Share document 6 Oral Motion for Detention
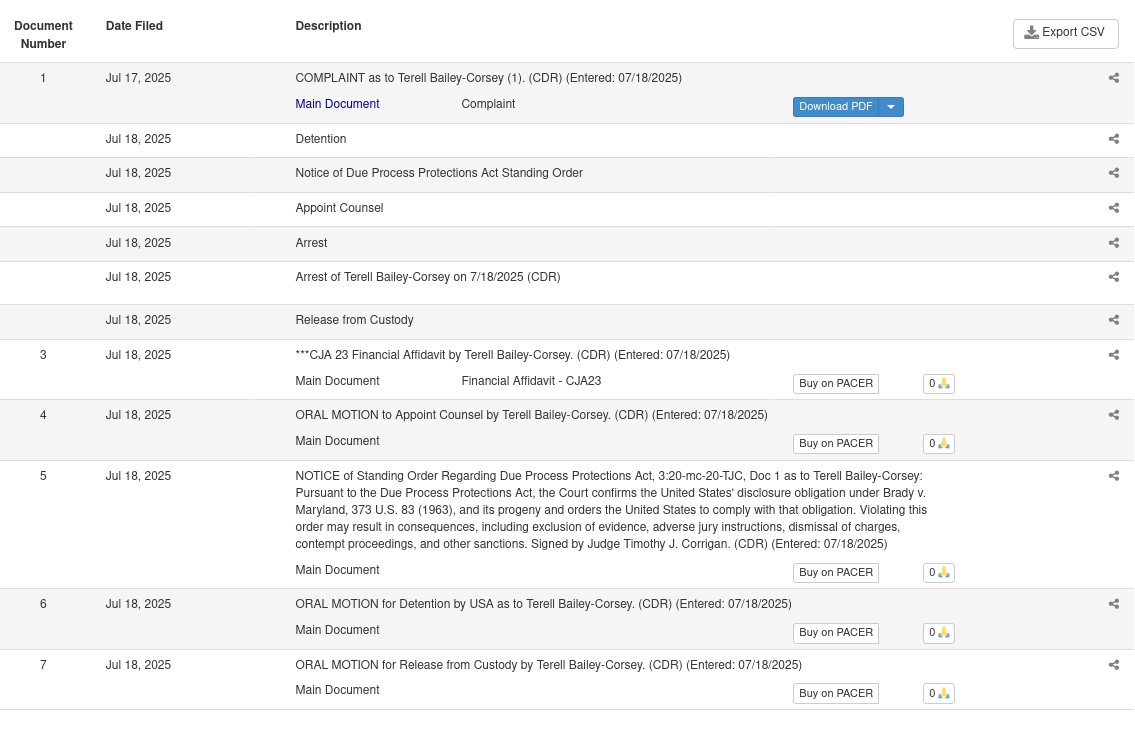The height and width of the screenshot is (746, 1135). coord(1113,604)
